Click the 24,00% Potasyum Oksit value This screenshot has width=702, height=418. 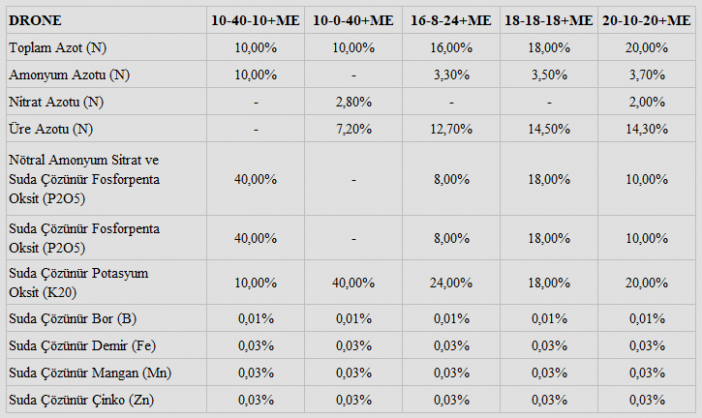[453, 281]
